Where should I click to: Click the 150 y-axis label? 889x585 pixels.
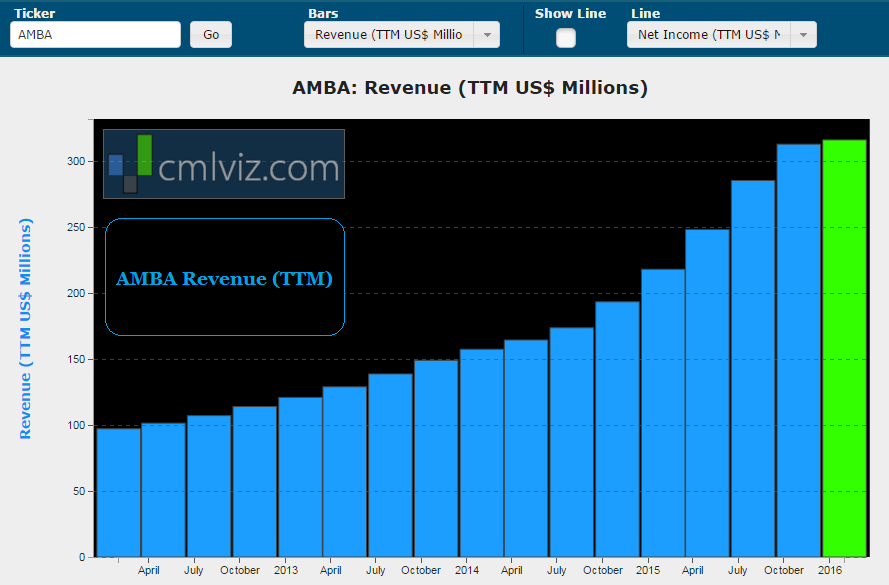click(76, 359)
